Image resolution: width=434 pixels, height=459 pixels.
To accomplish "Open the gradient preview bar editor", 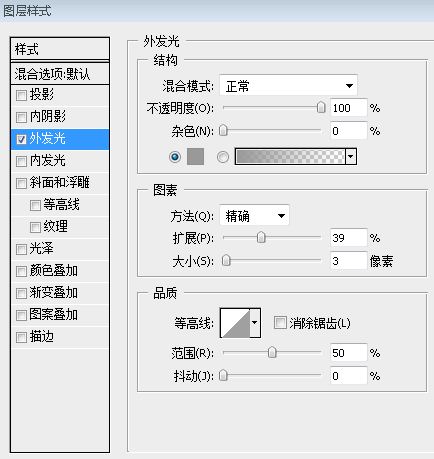I will coord(290,156).
